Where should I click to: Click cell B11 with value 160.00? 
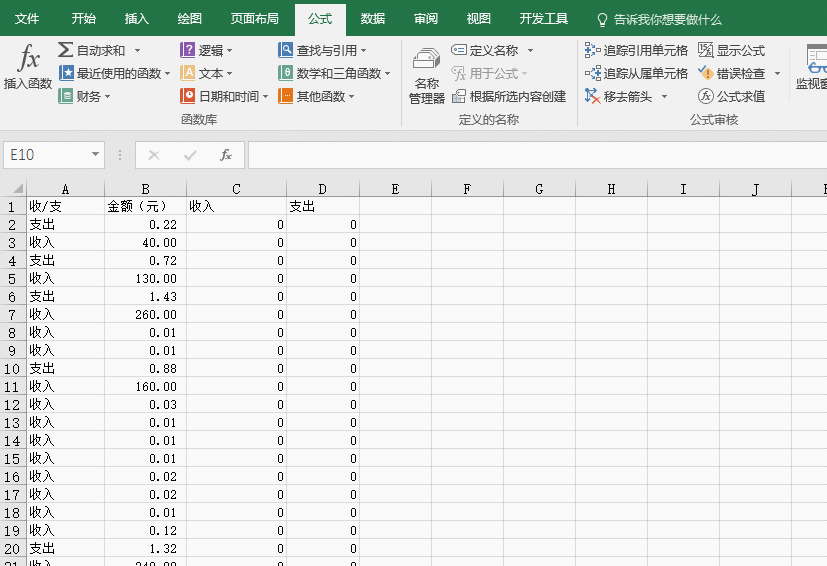(146, 387)
